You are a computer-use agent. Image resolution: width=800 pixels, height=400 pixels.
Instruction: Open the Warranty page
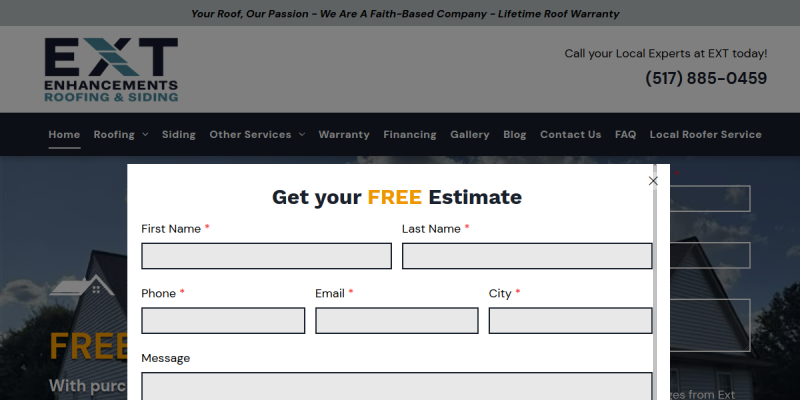point(344,135)
